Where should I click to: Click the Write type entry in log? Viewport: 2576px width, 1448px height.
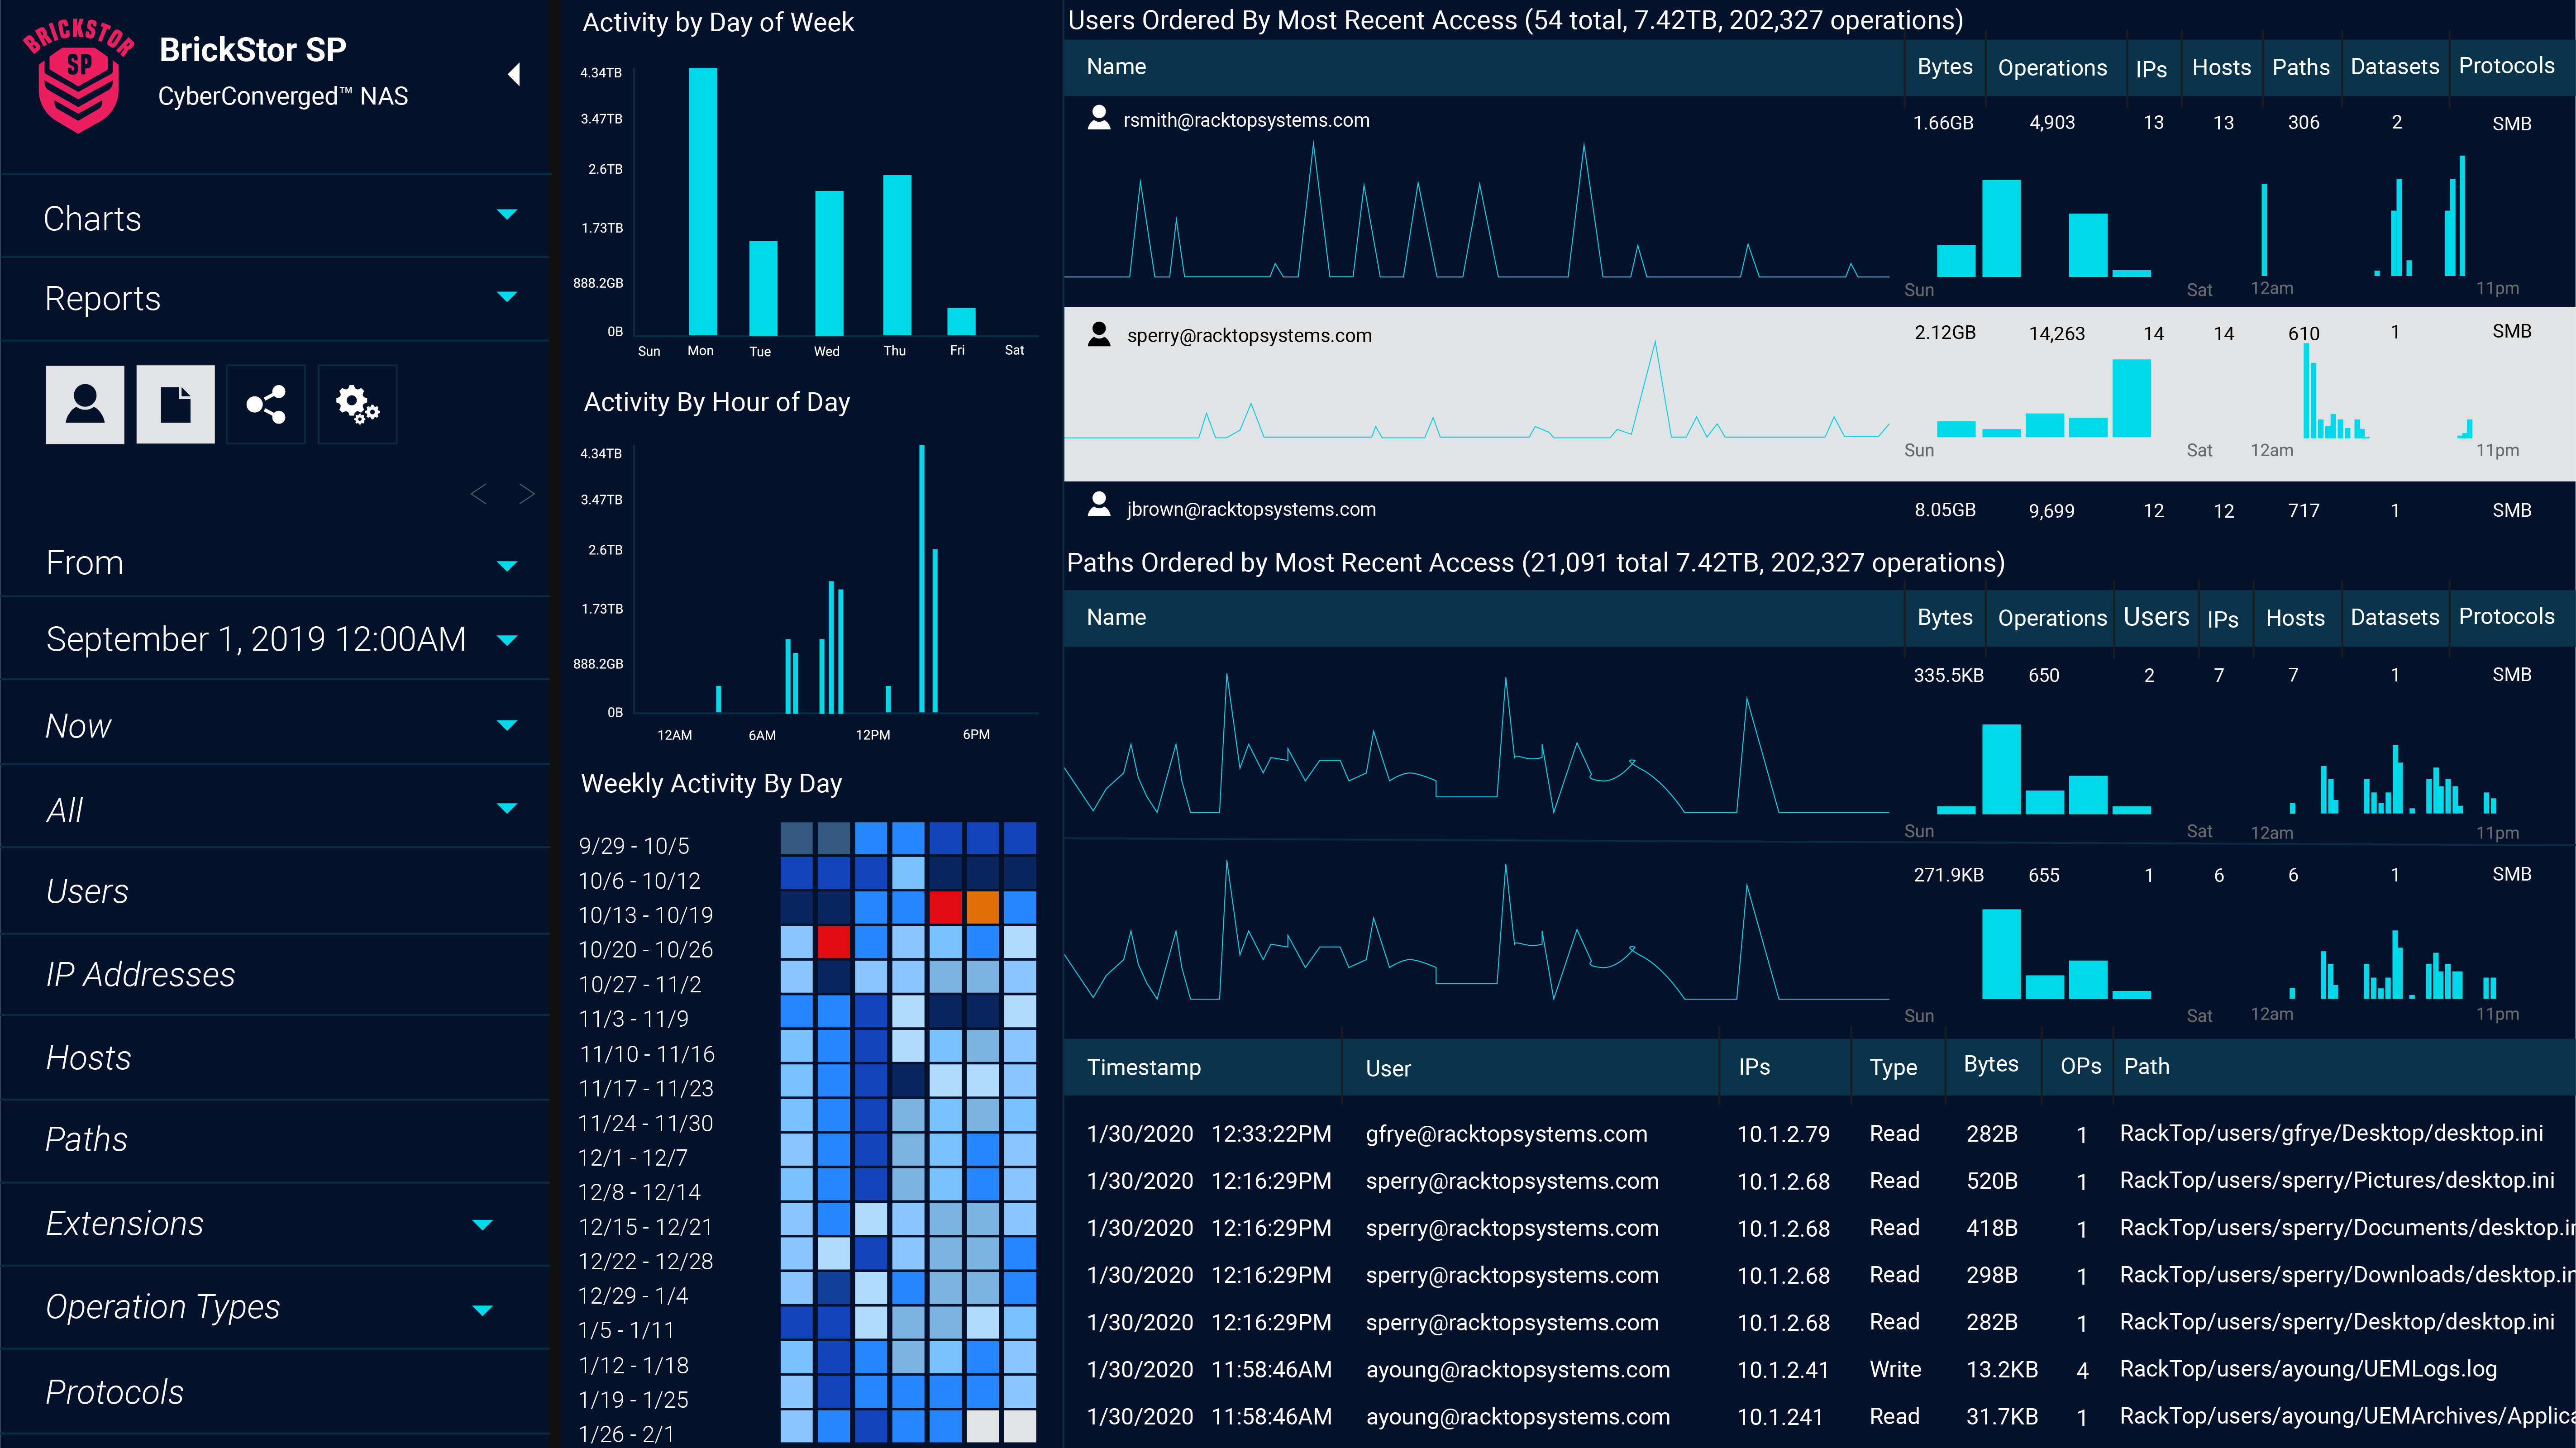1895,1370
